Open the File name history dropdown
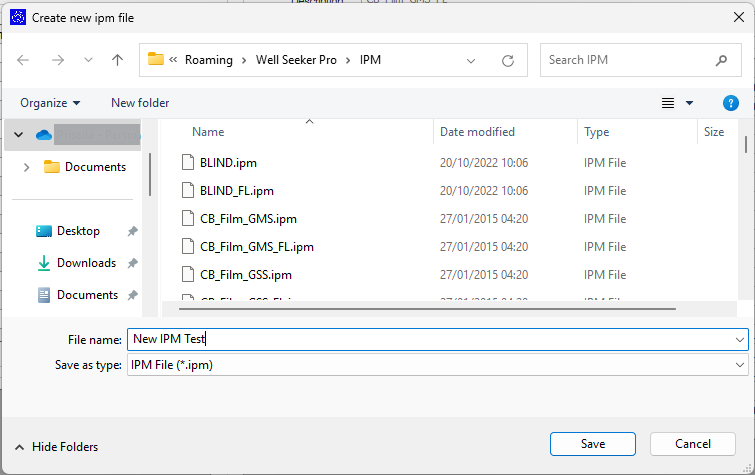 tap(740, 340)
